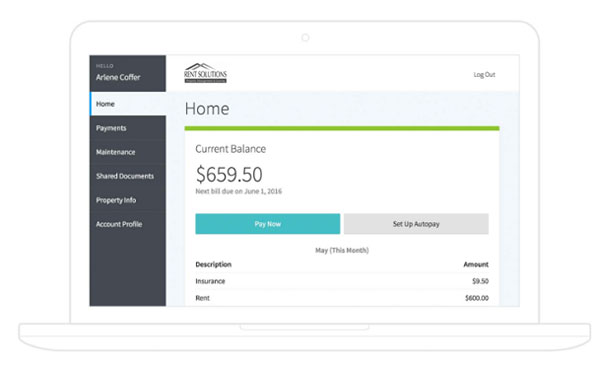Click Set Up Autopay button
The width and height of the screenshot is (596, 375).
(x=416, y=224)
